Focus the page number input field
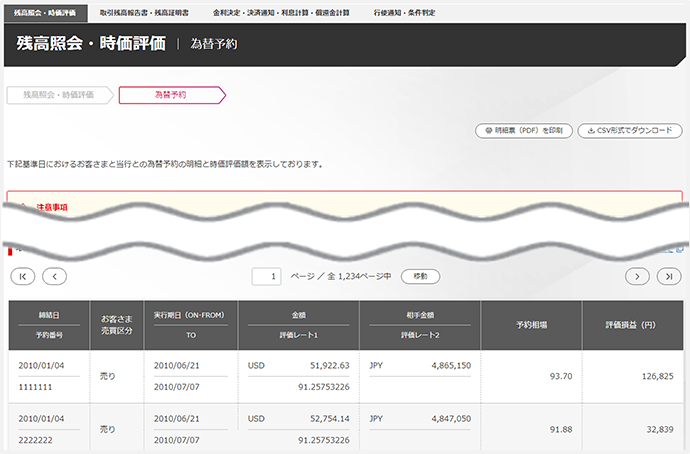 (x=266, y=276)
